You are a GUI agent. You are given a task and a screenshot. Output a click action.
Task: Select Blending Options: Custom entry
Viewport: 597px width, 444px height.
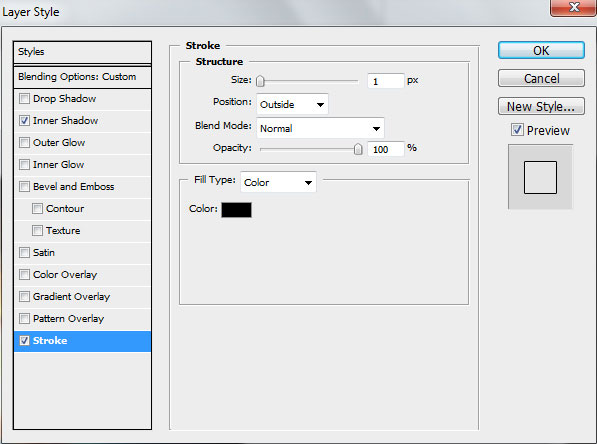coord(82,77)
